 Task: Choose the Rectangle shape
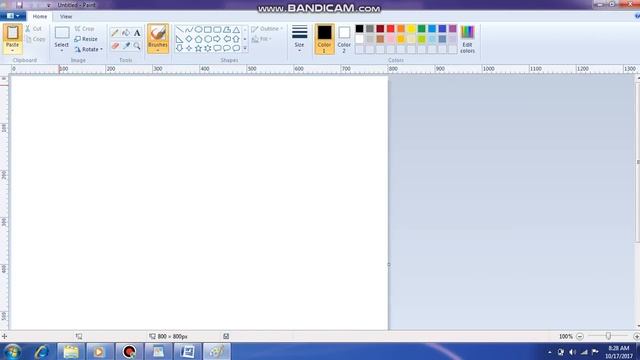pos(208,30)
